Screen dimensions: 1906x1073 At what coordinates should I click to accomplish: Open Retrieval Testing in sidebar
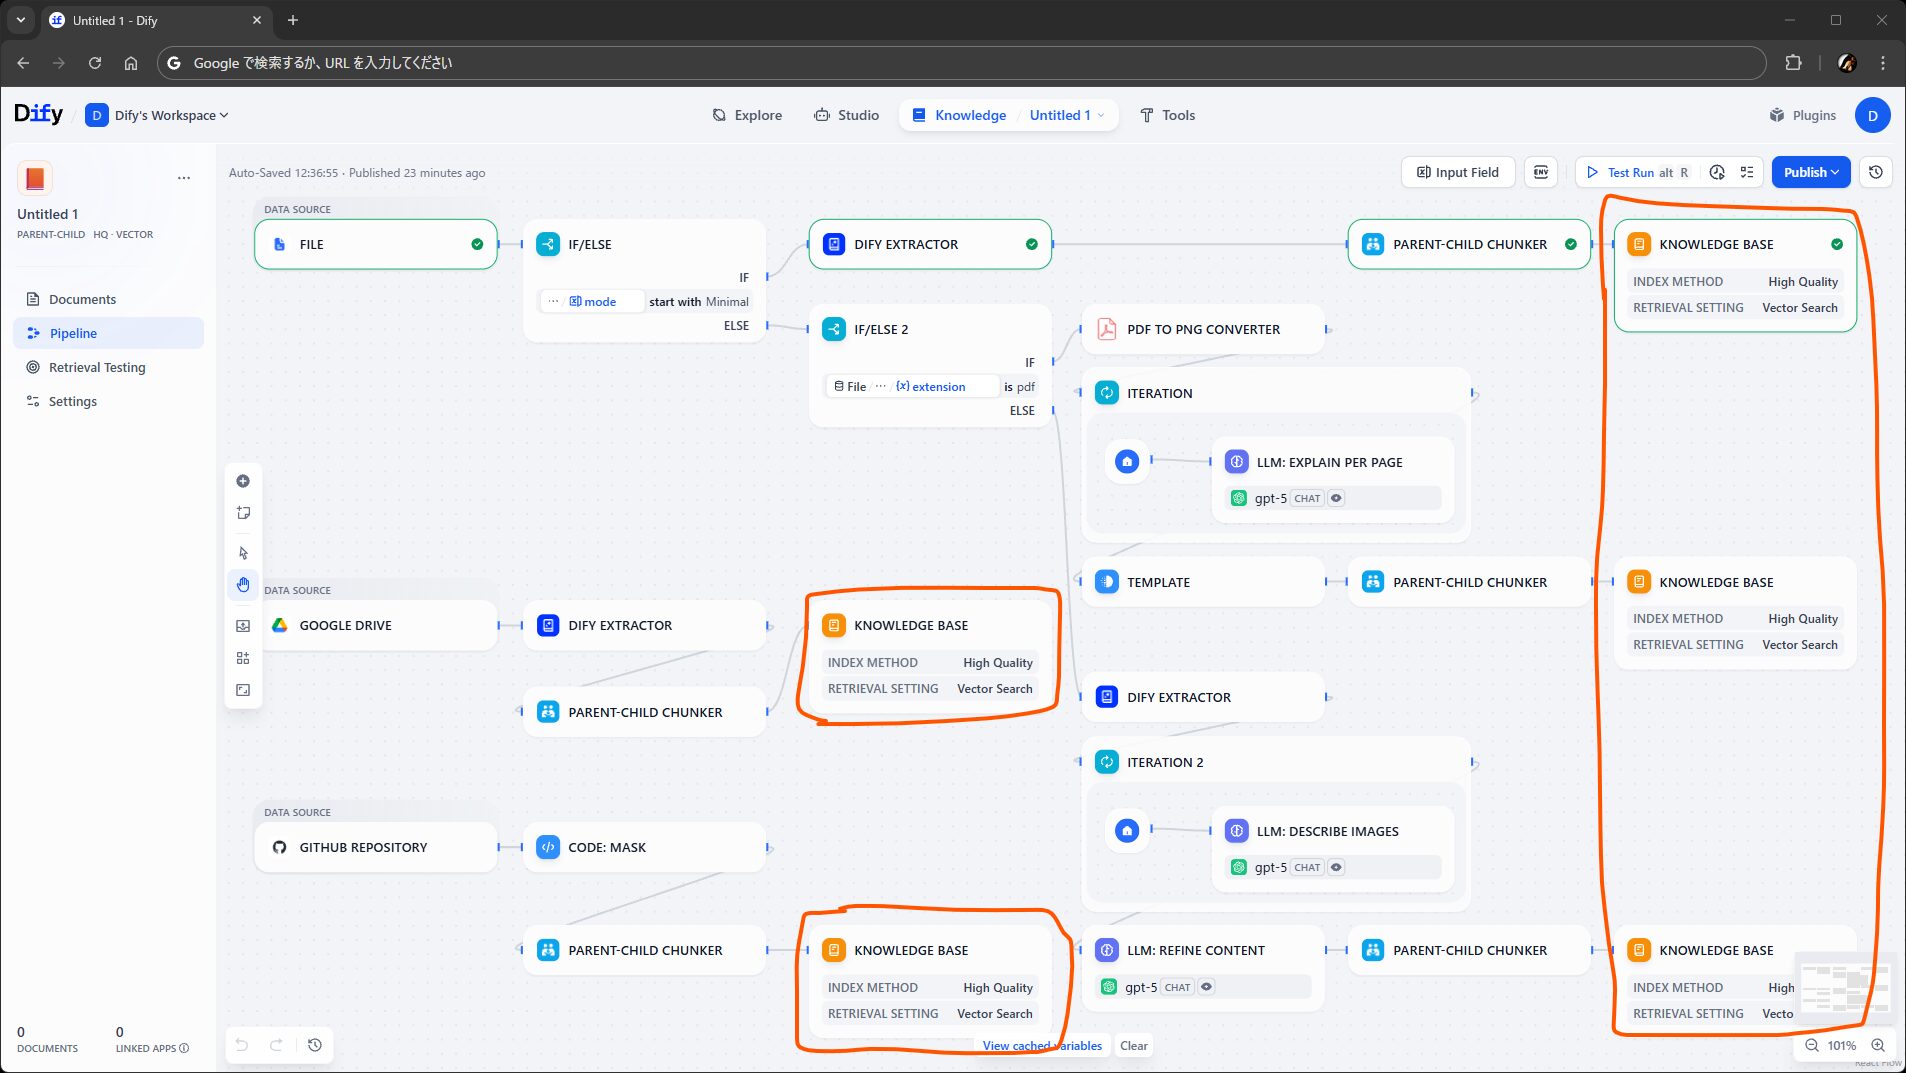[97, 367]
